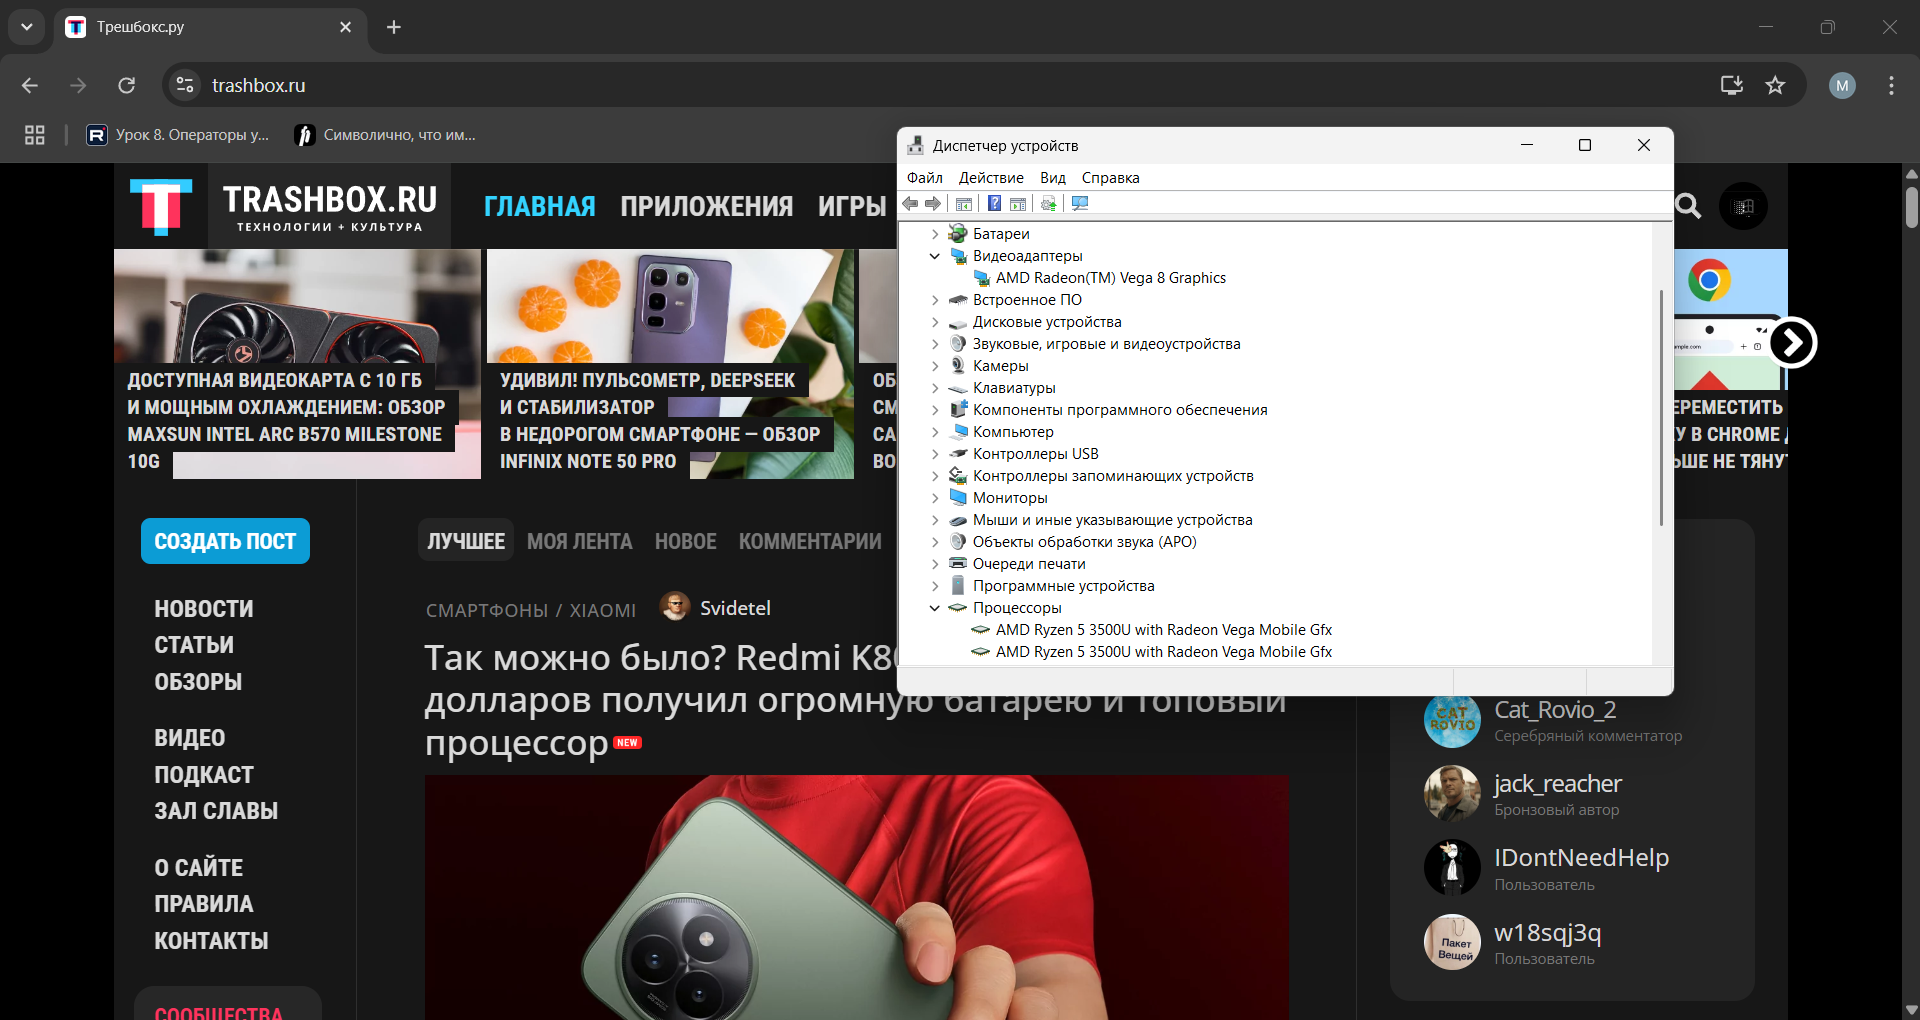1920x1020 pixels.
Task: Expand the Камеры node
Action: point(935,366)
